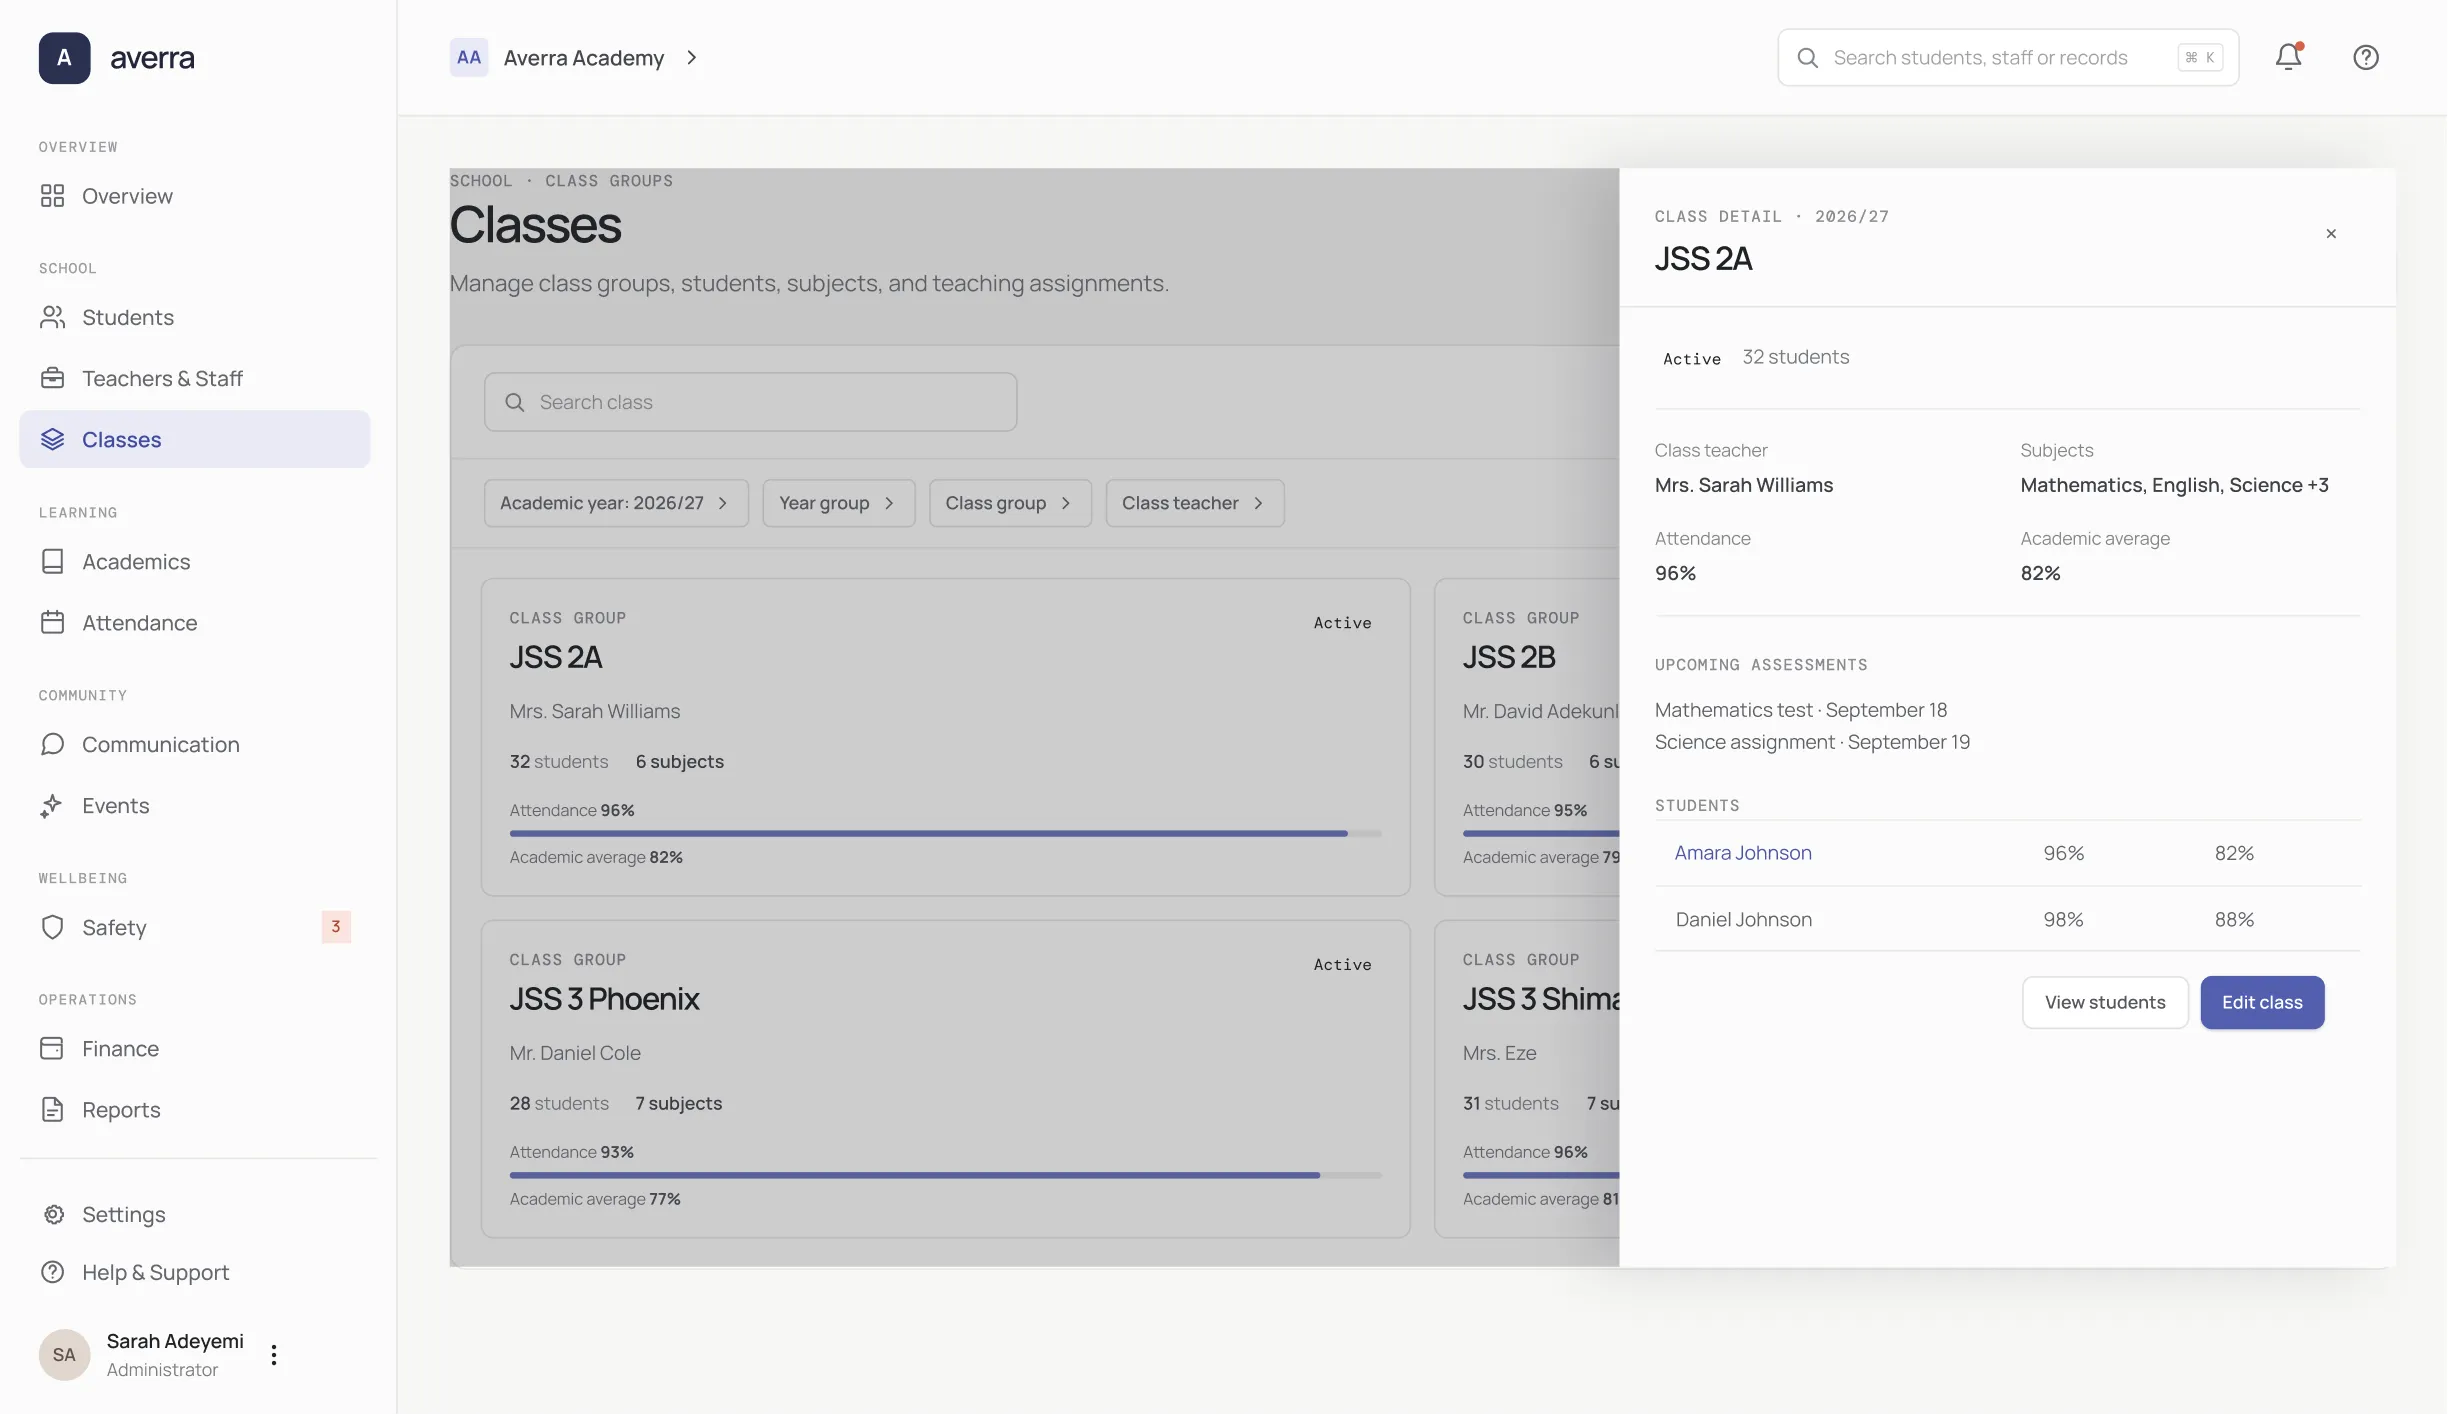
Task: Open the Class teacher filter dropdown
Action: pos(1194,503)
